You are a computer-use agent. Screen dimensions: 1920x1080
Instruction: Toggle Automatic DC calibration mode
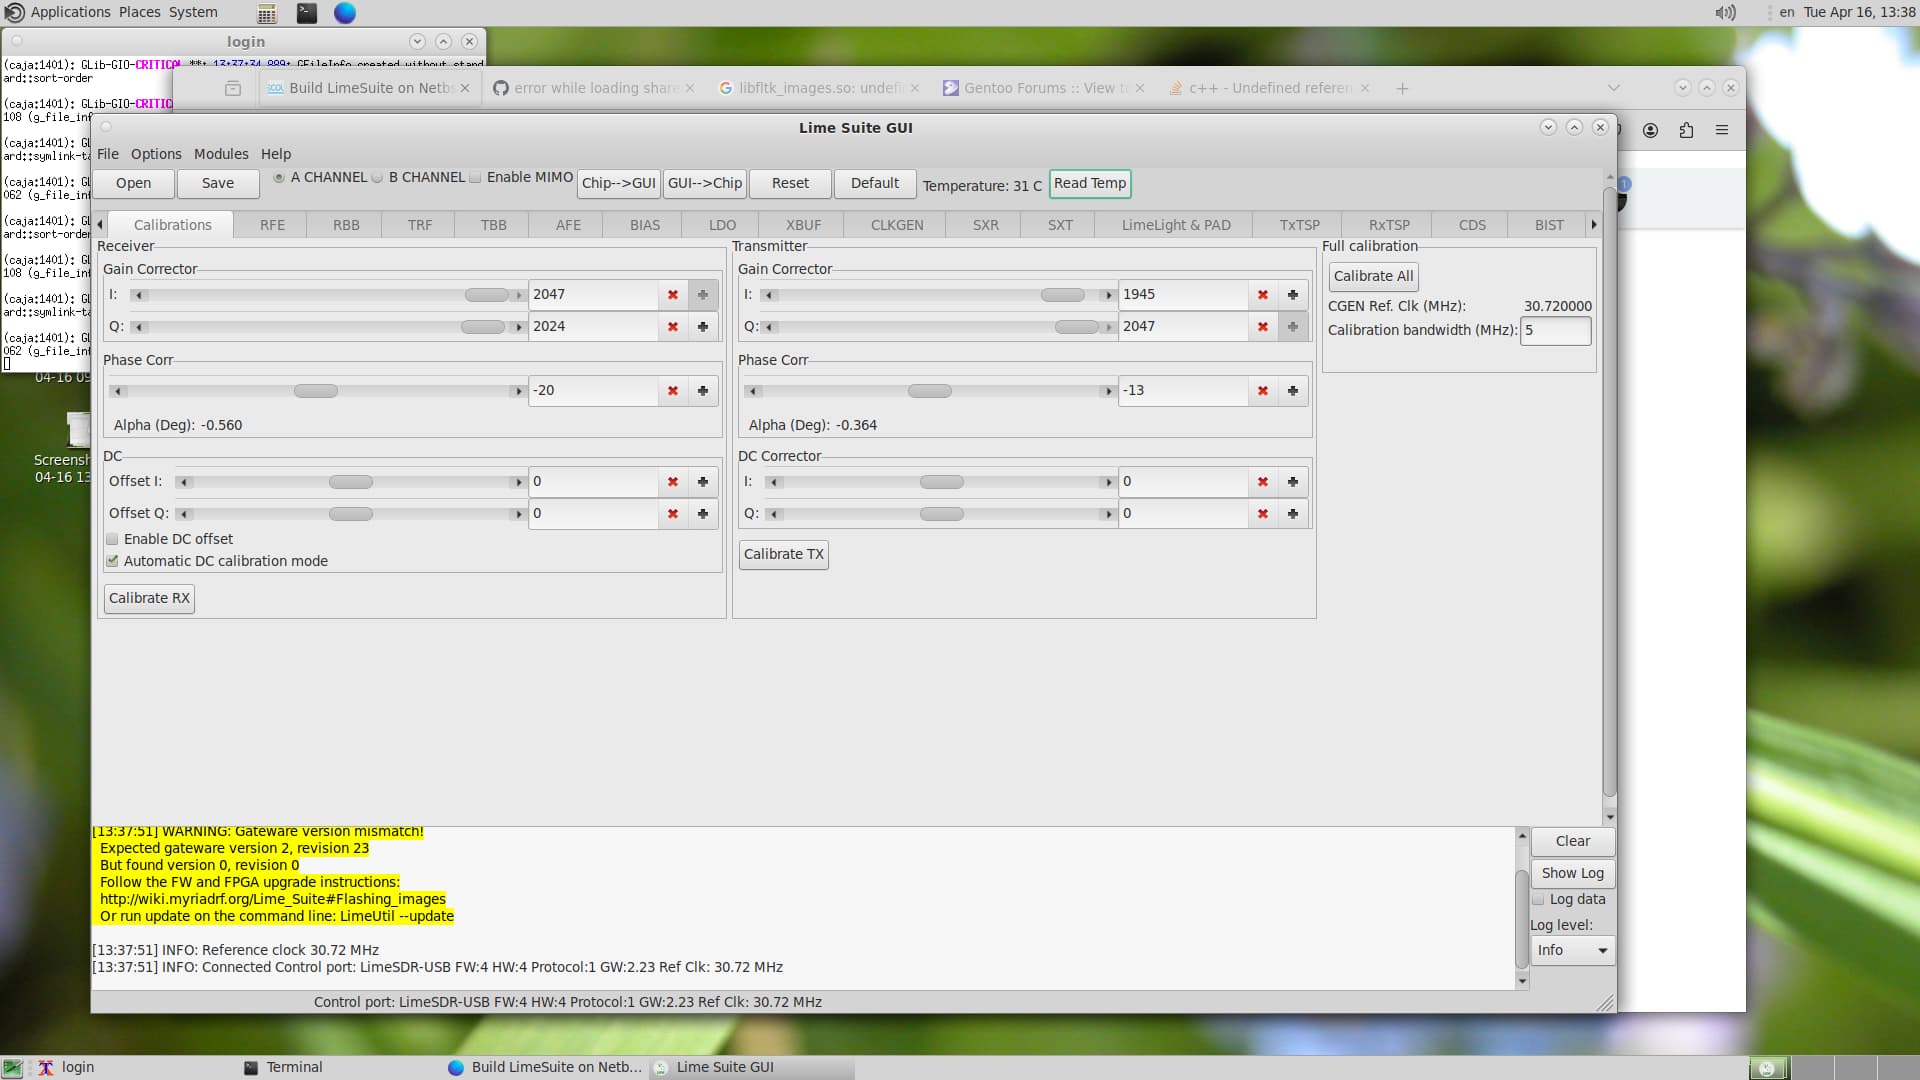click(112, 562)
